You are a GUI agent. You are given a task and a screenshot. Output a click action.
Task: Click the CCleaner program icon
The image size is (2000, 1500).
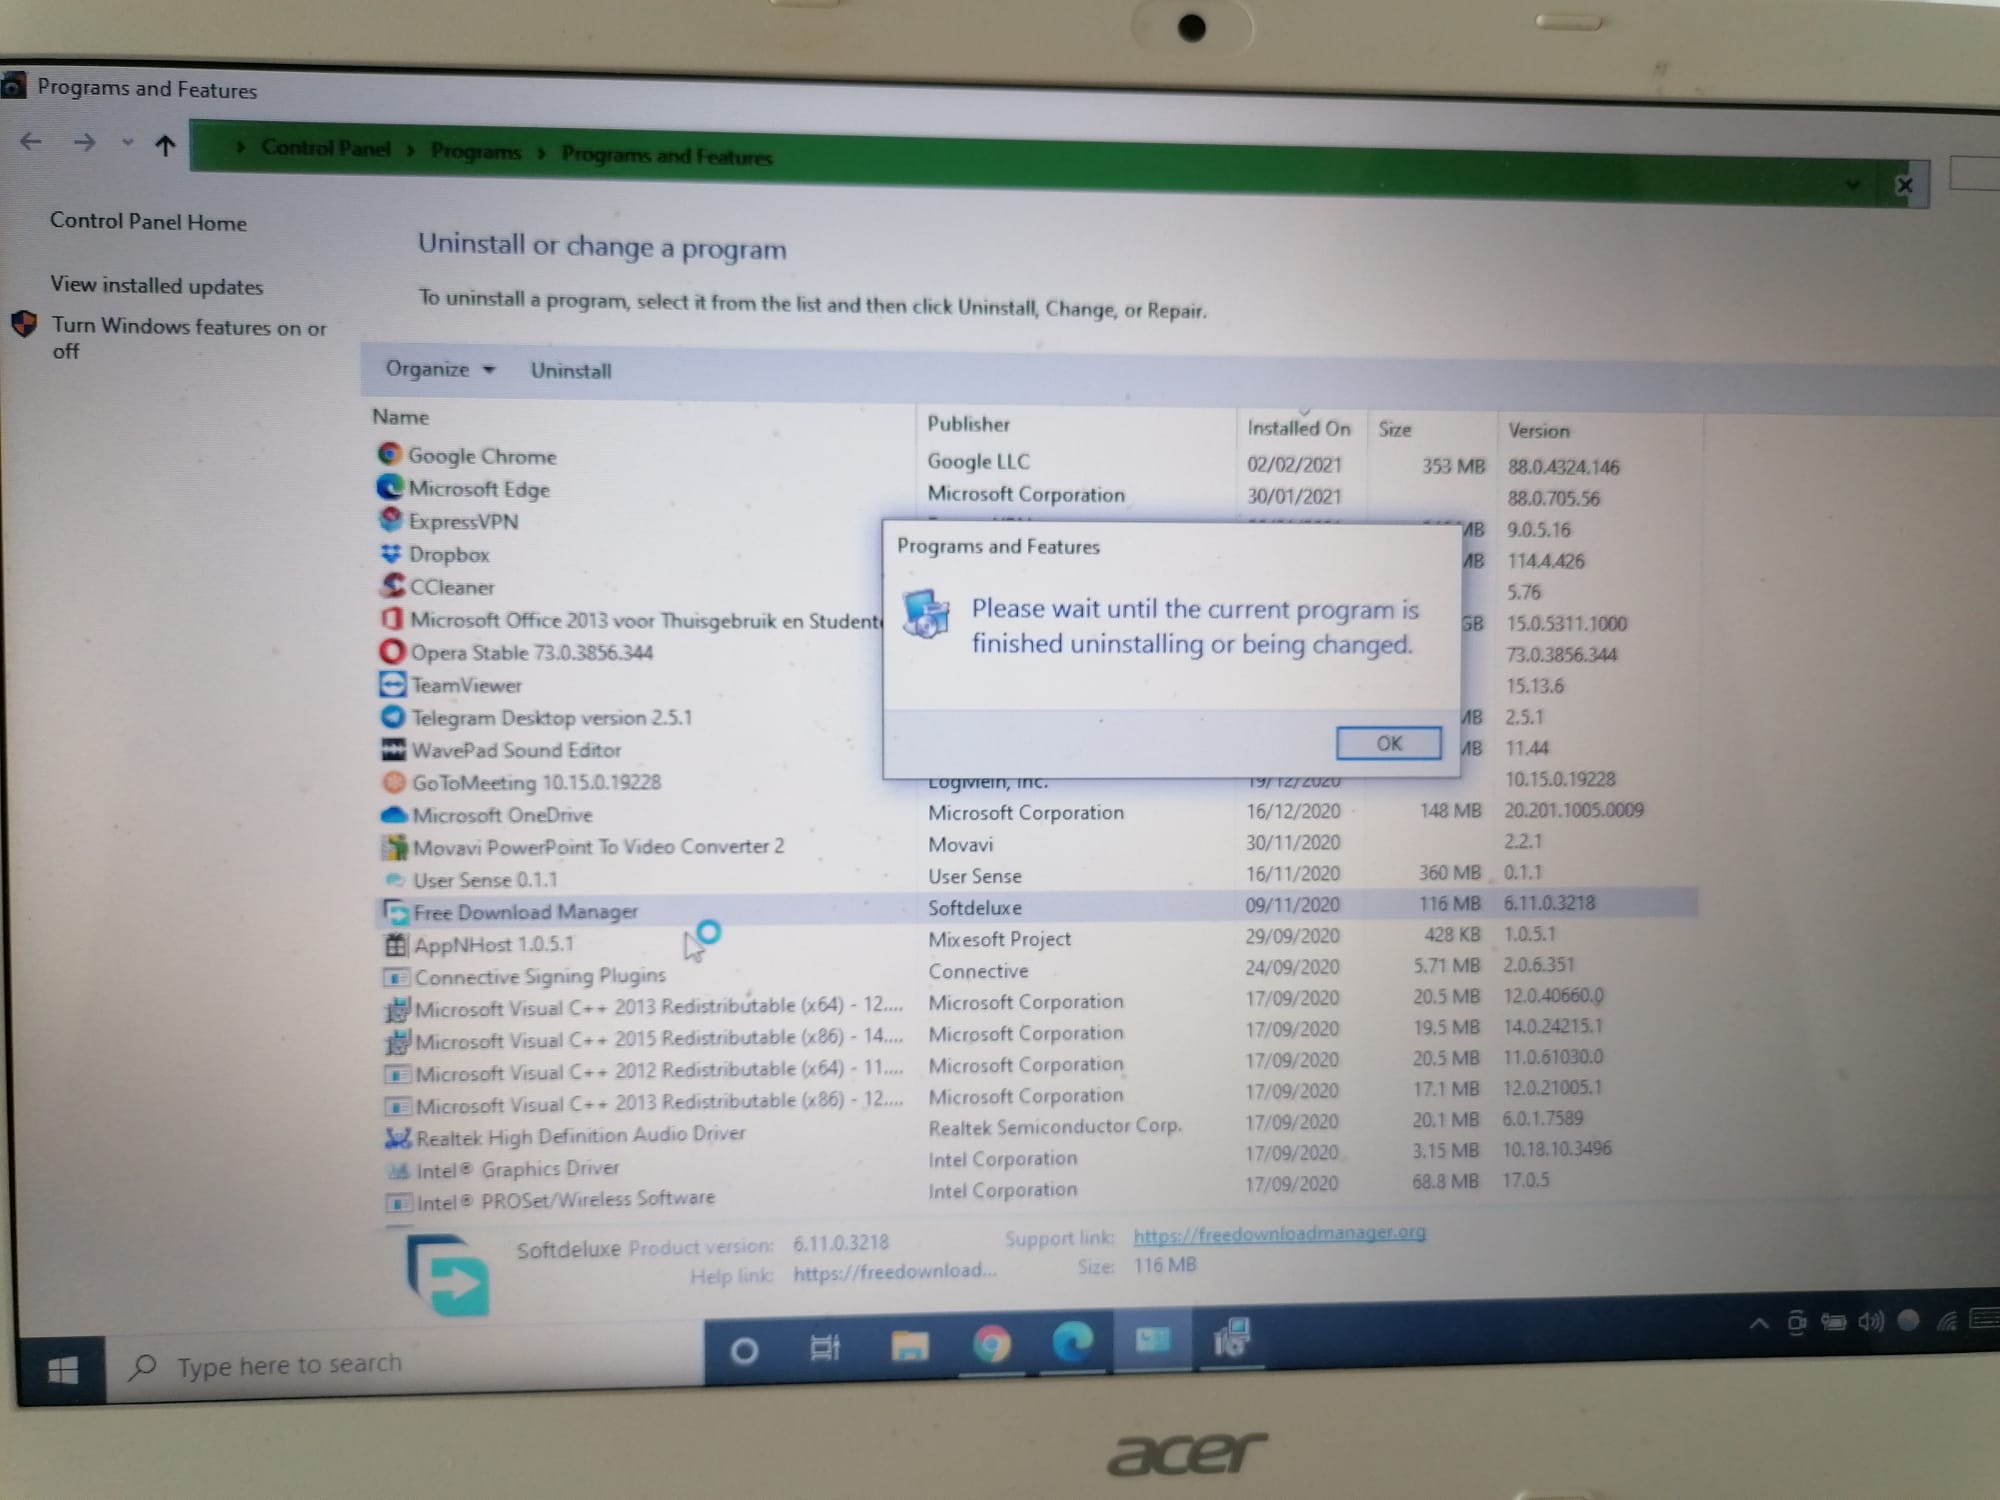tap(392, 586)
